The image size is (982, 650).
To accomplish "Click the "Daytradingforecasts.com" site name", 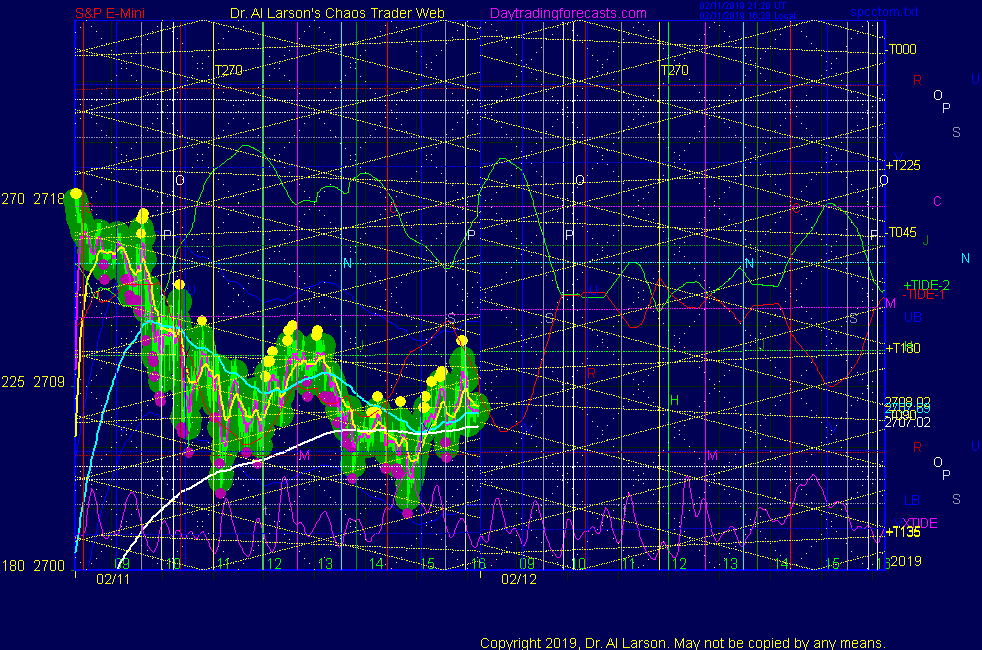I will pos(568,13).
